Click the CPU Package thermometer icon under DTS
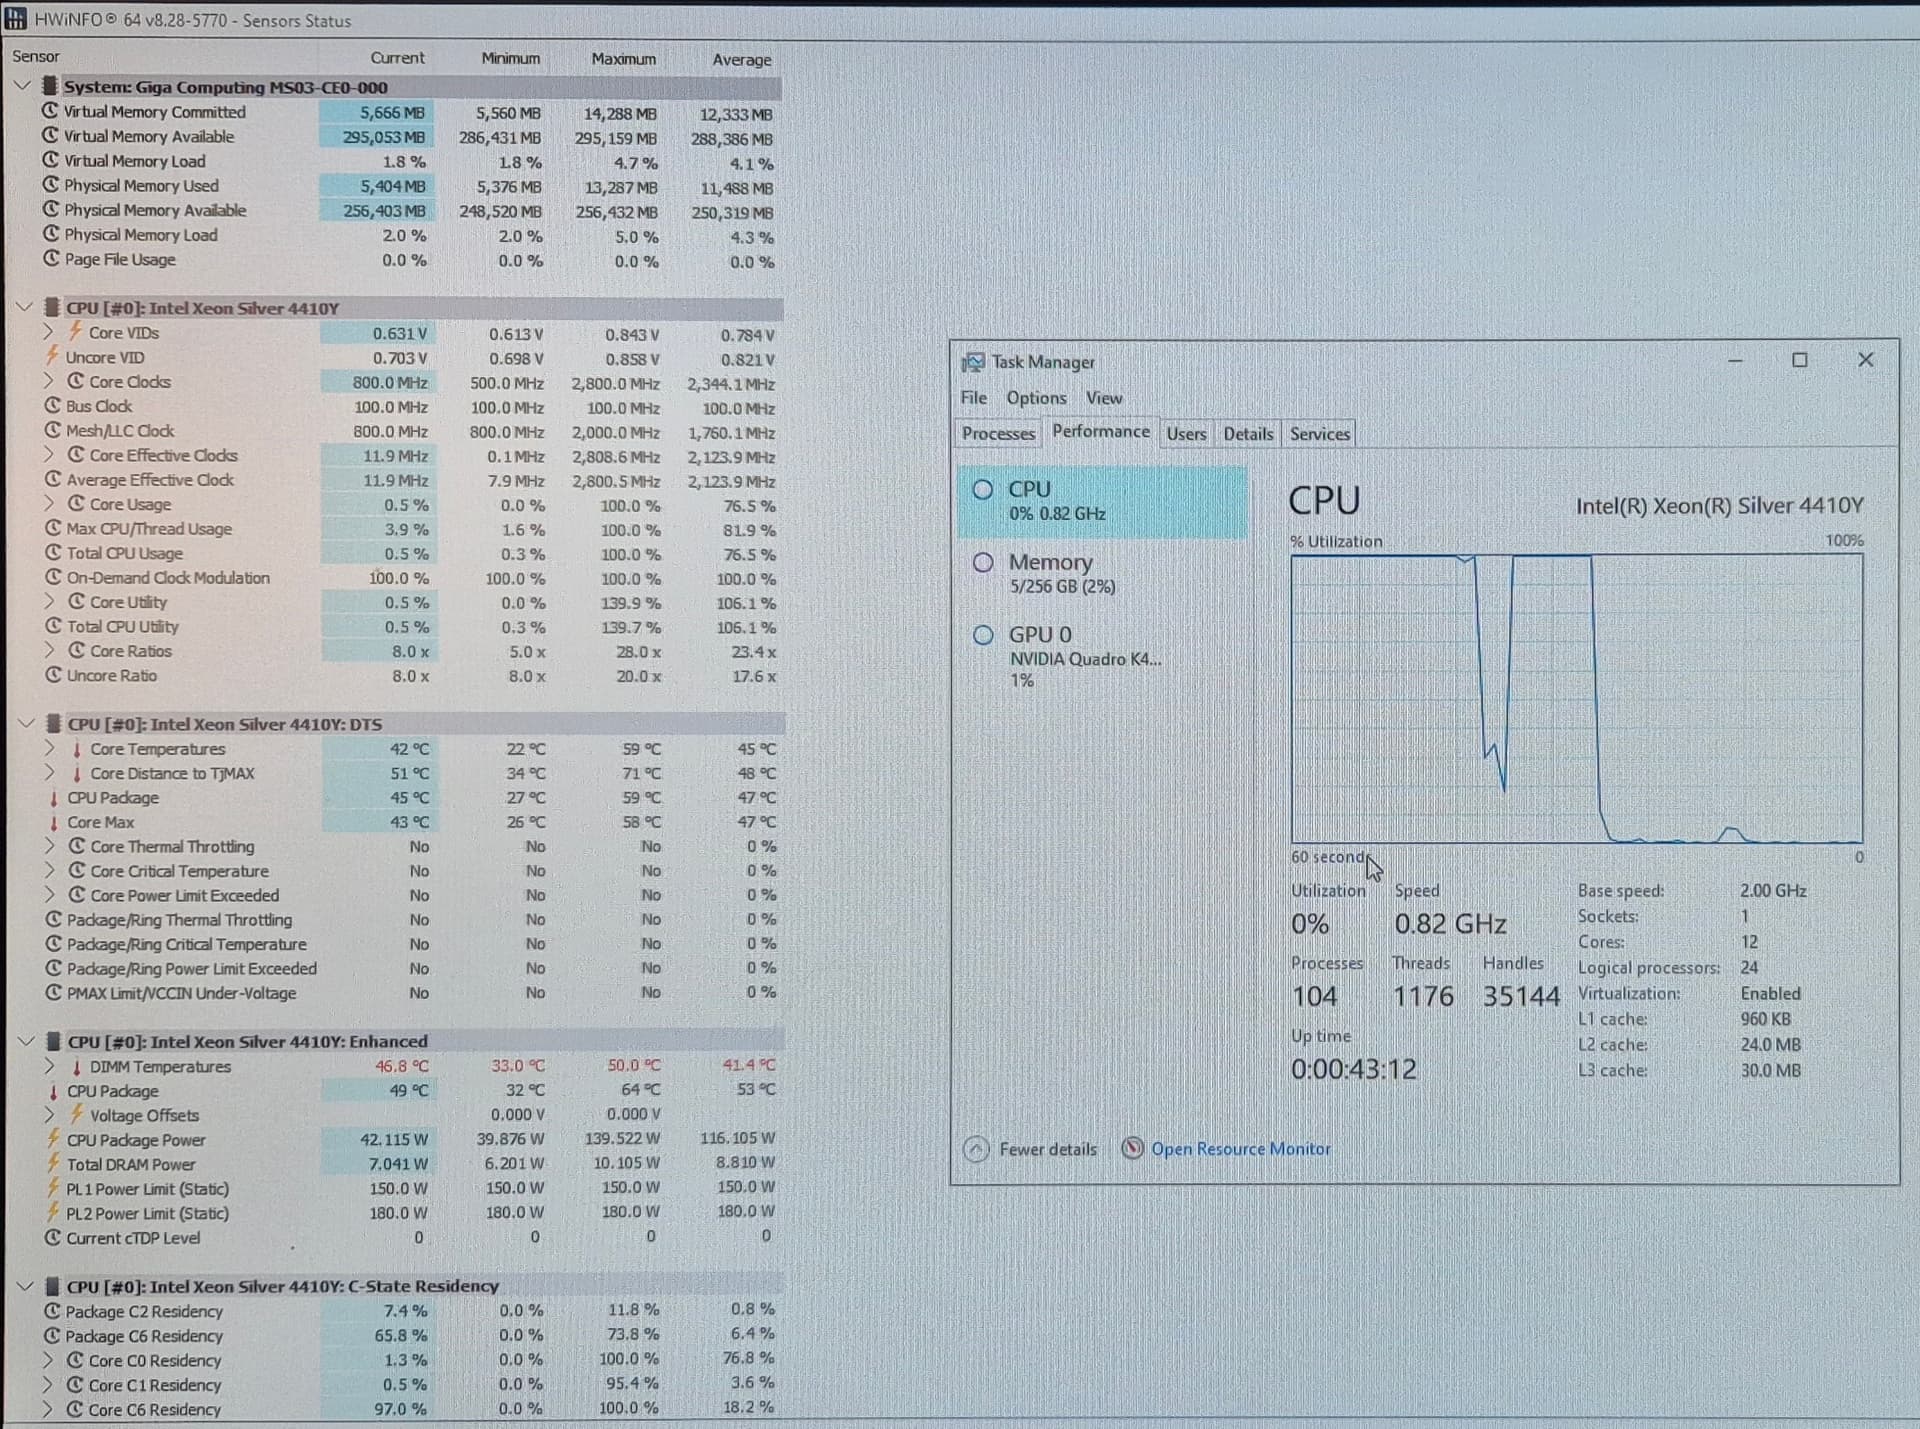The width and height of the screenshot is (1920, 1429). 53,798
